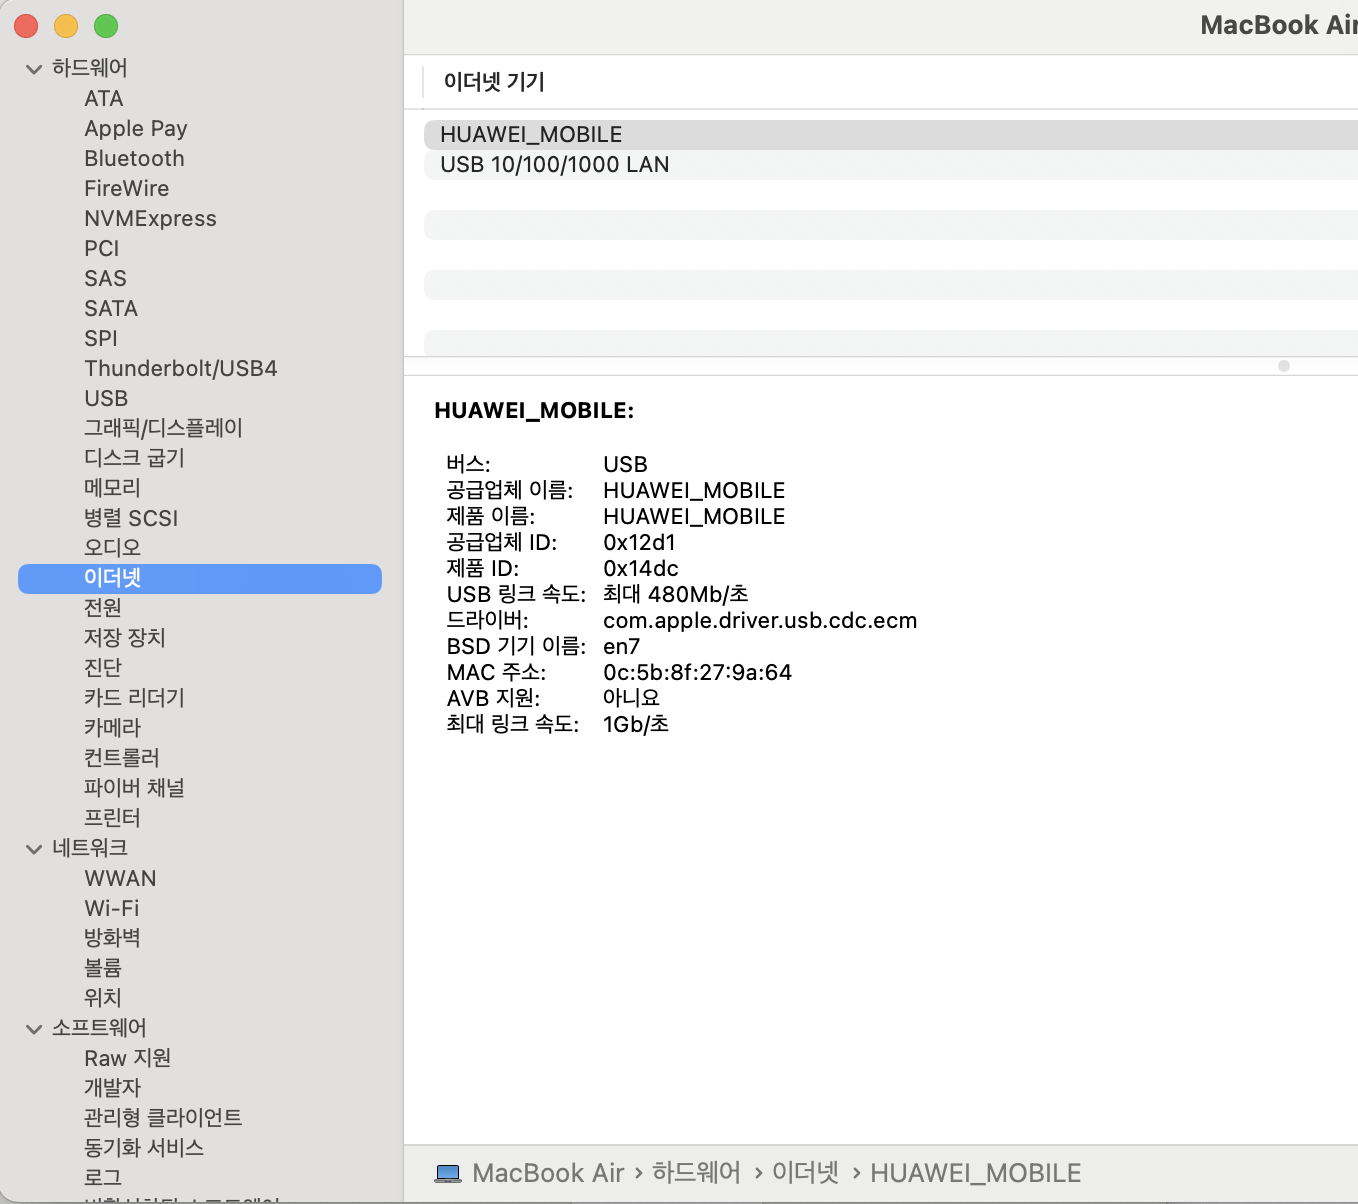Viewport: 1358px width, 1204px height.
Task: Click the 네트워크 section header label
Action: (90, 848)
